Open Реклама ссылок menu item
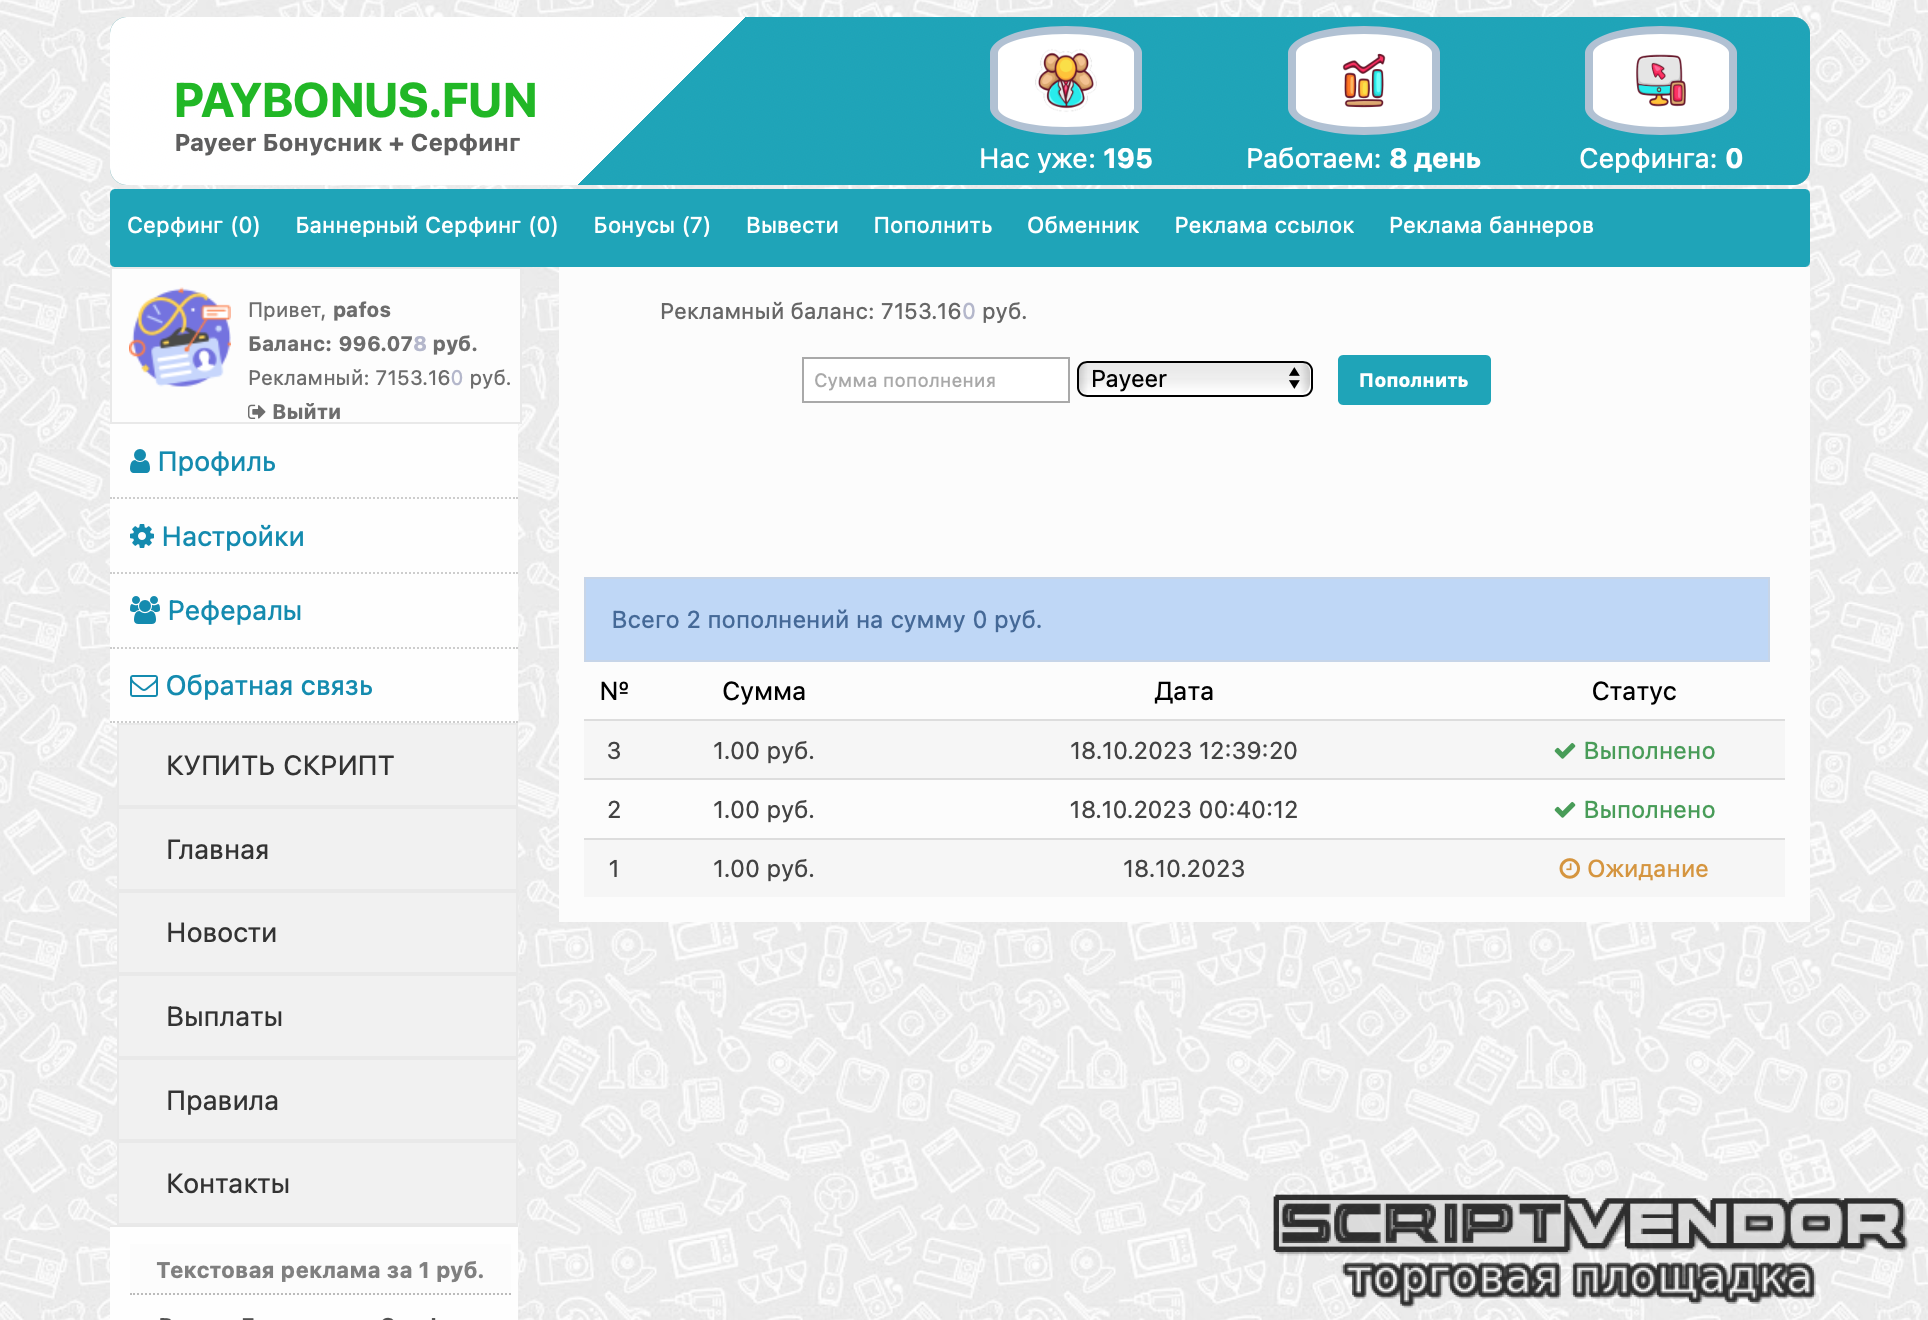1928x1320 pixels. [x=1264, y=226]
